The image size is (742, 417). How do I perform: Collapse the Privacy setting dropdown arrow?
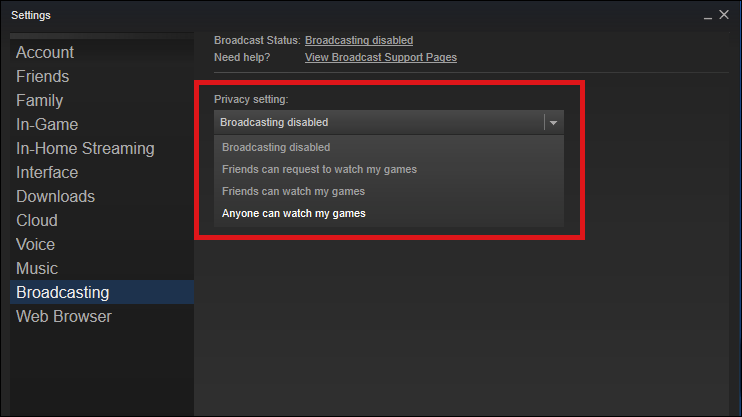point(553,123)
